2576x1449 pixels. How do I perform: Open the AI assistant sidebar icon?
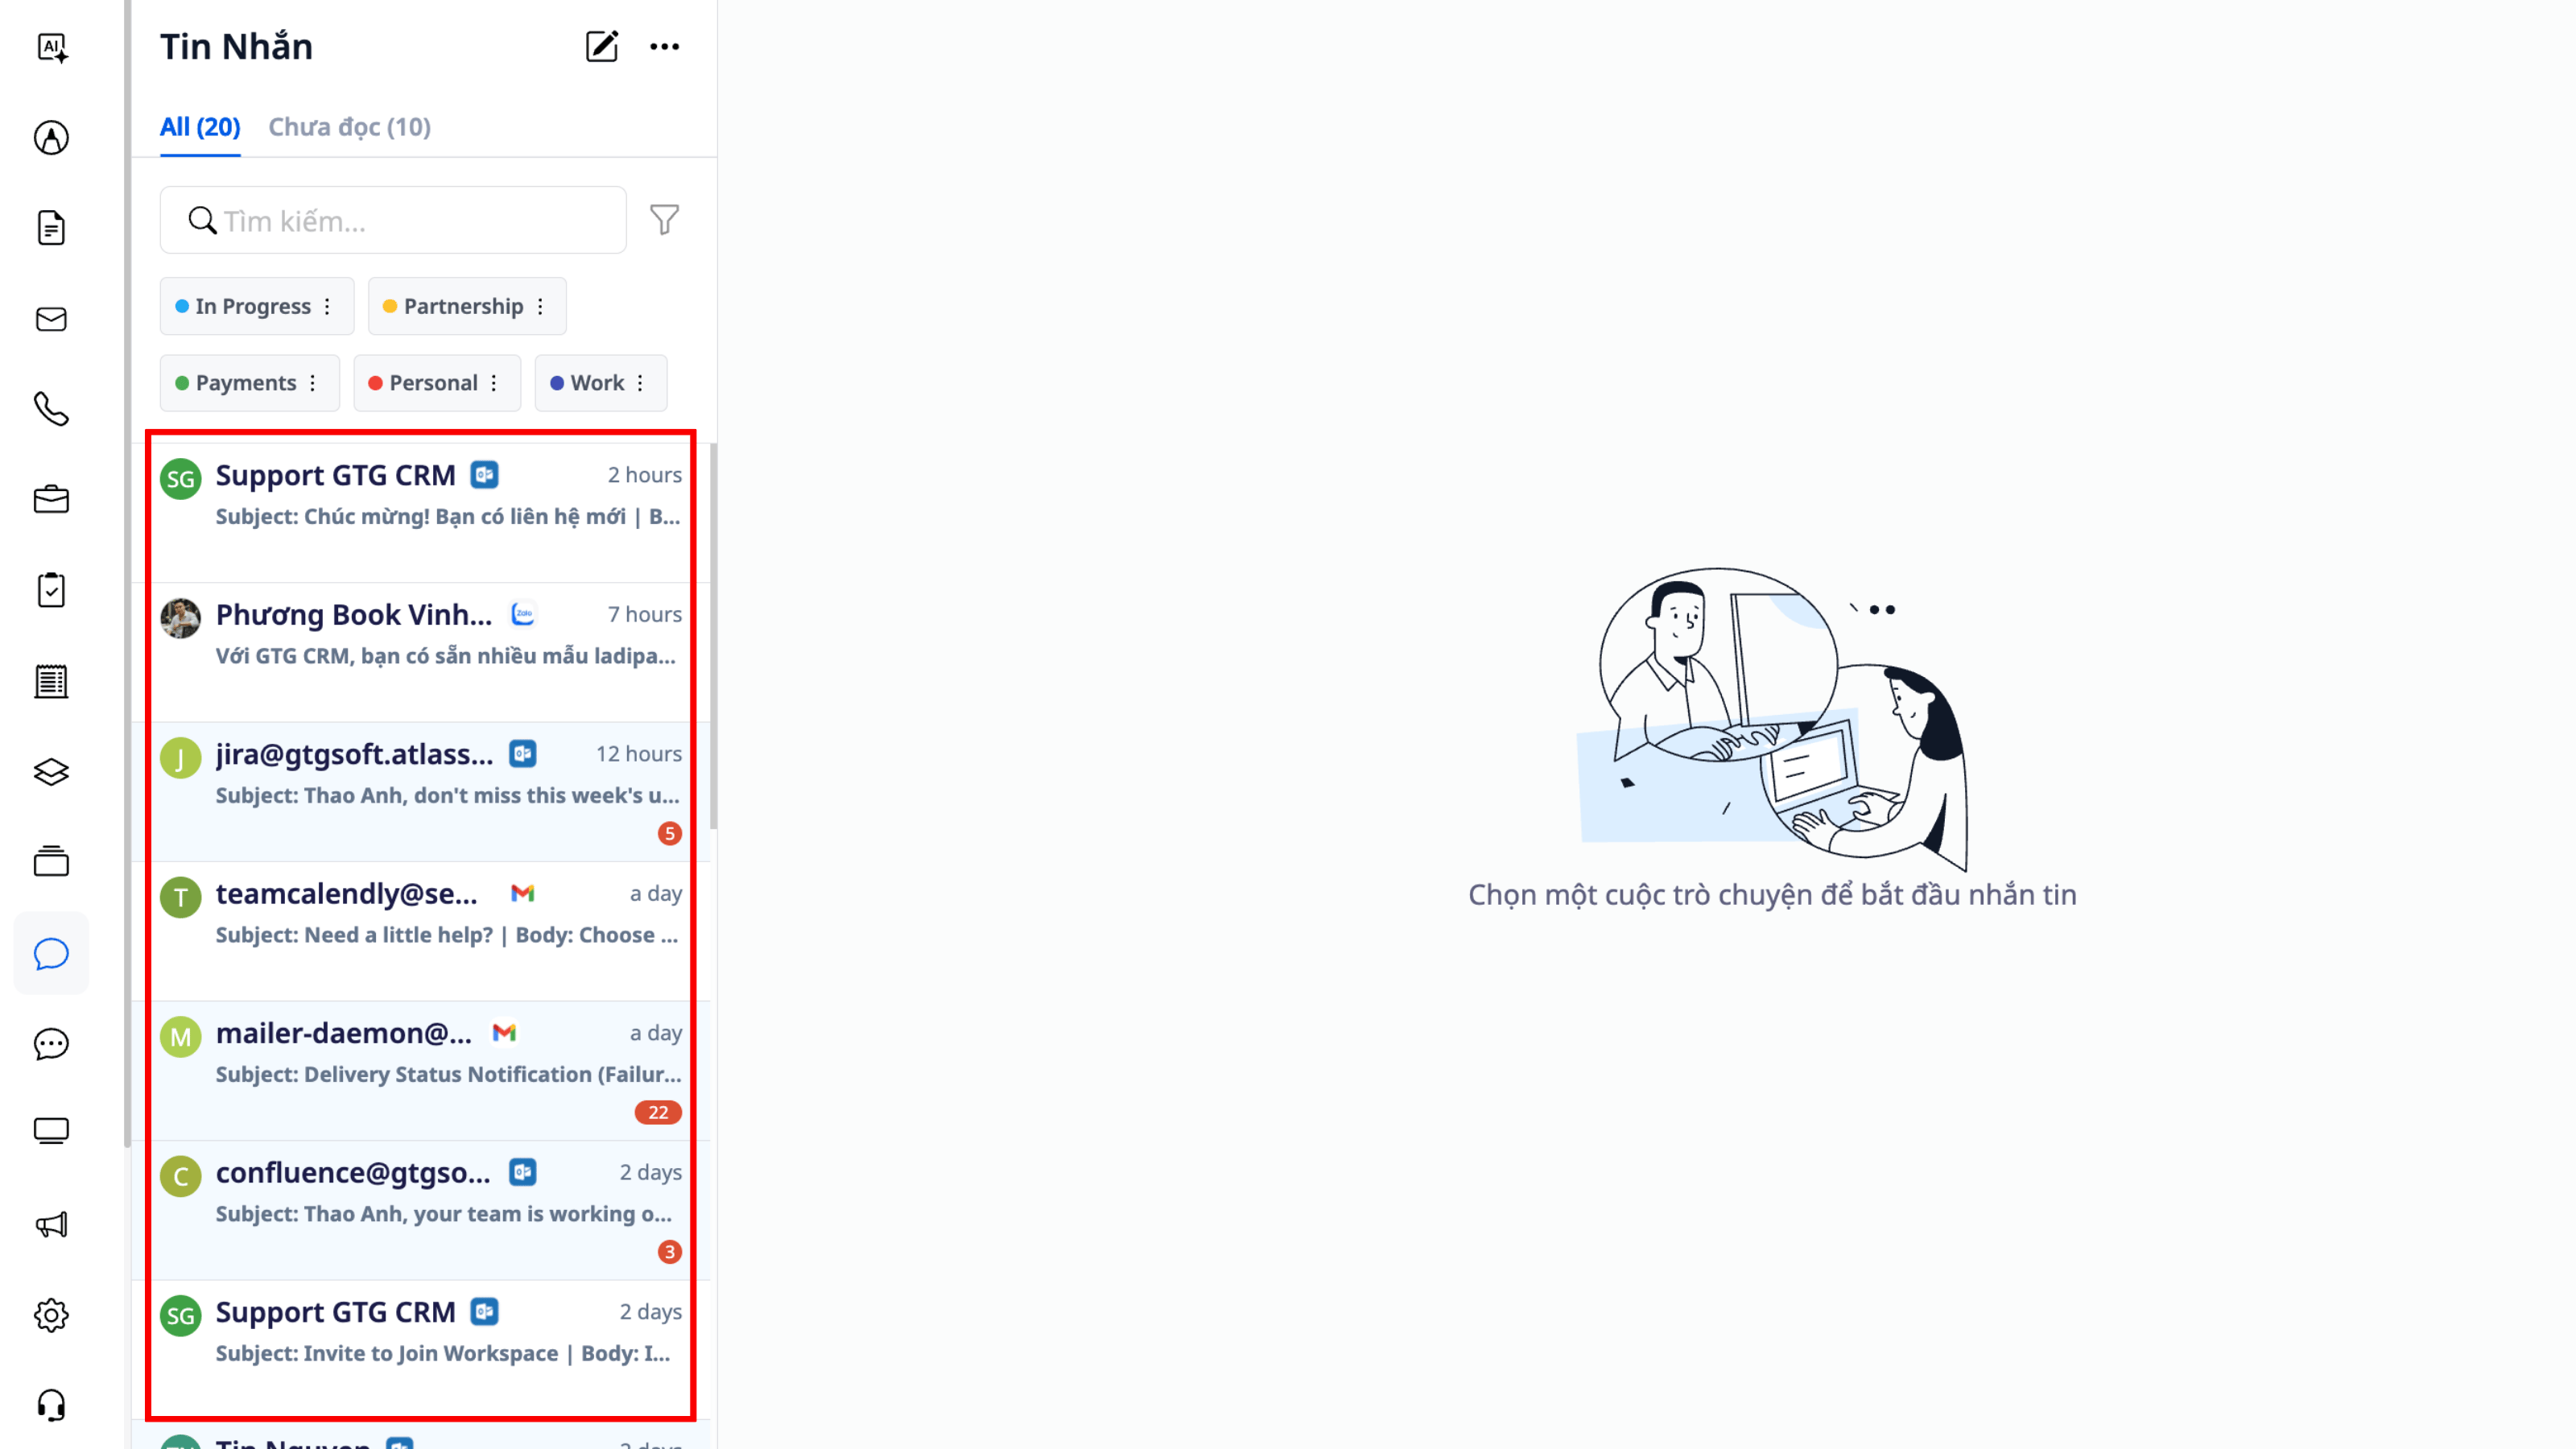pos(51,47)
